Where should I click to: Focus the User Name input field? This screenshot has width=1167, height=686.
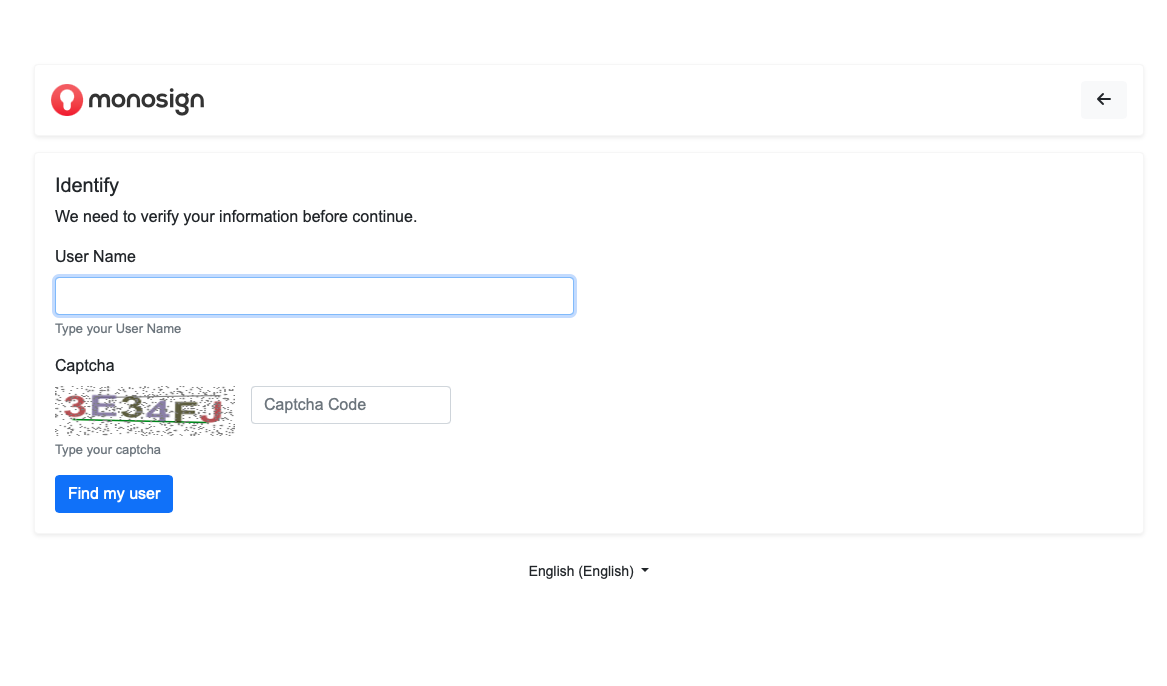pos(314,296)
